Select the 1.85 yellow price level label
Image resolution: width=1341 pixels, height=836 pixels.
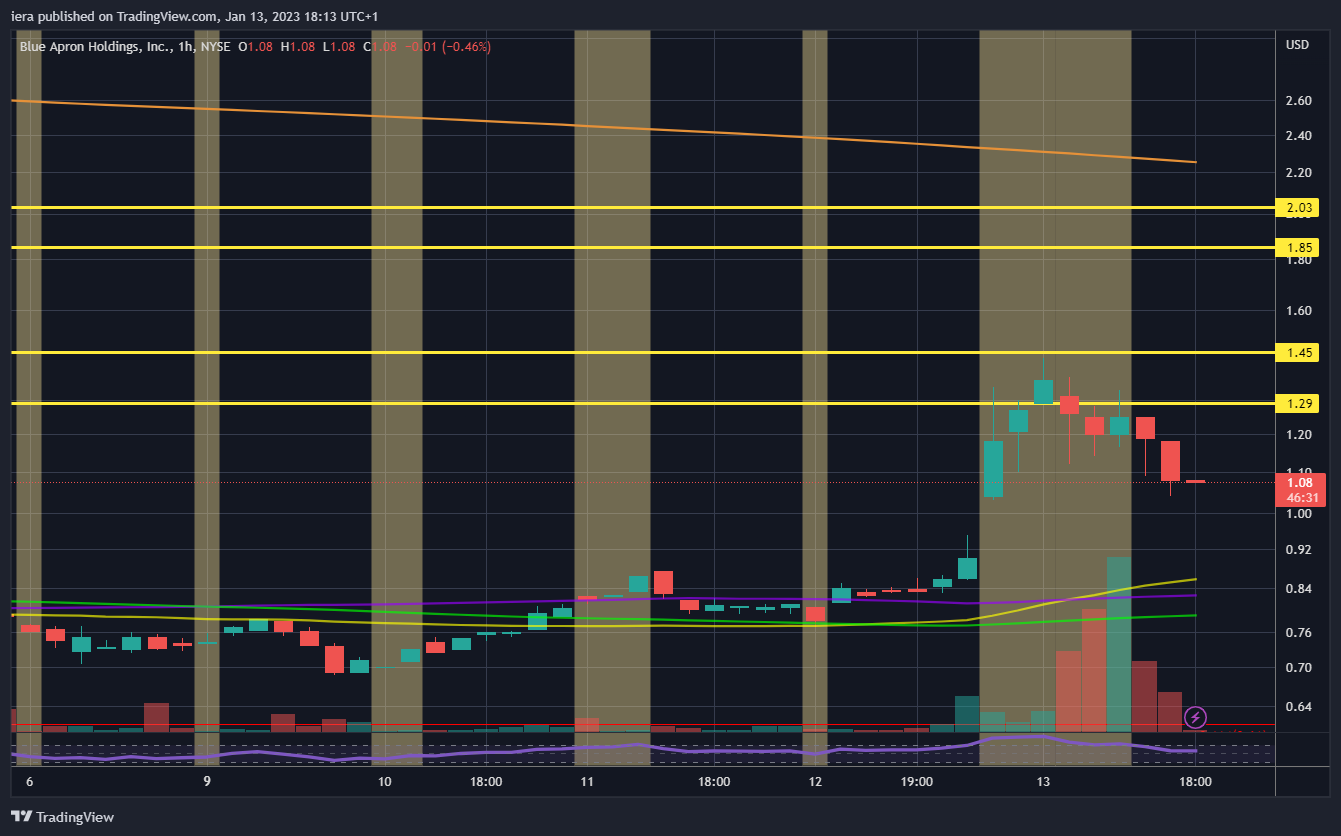pyautogui.click(x=1298, y=247)
